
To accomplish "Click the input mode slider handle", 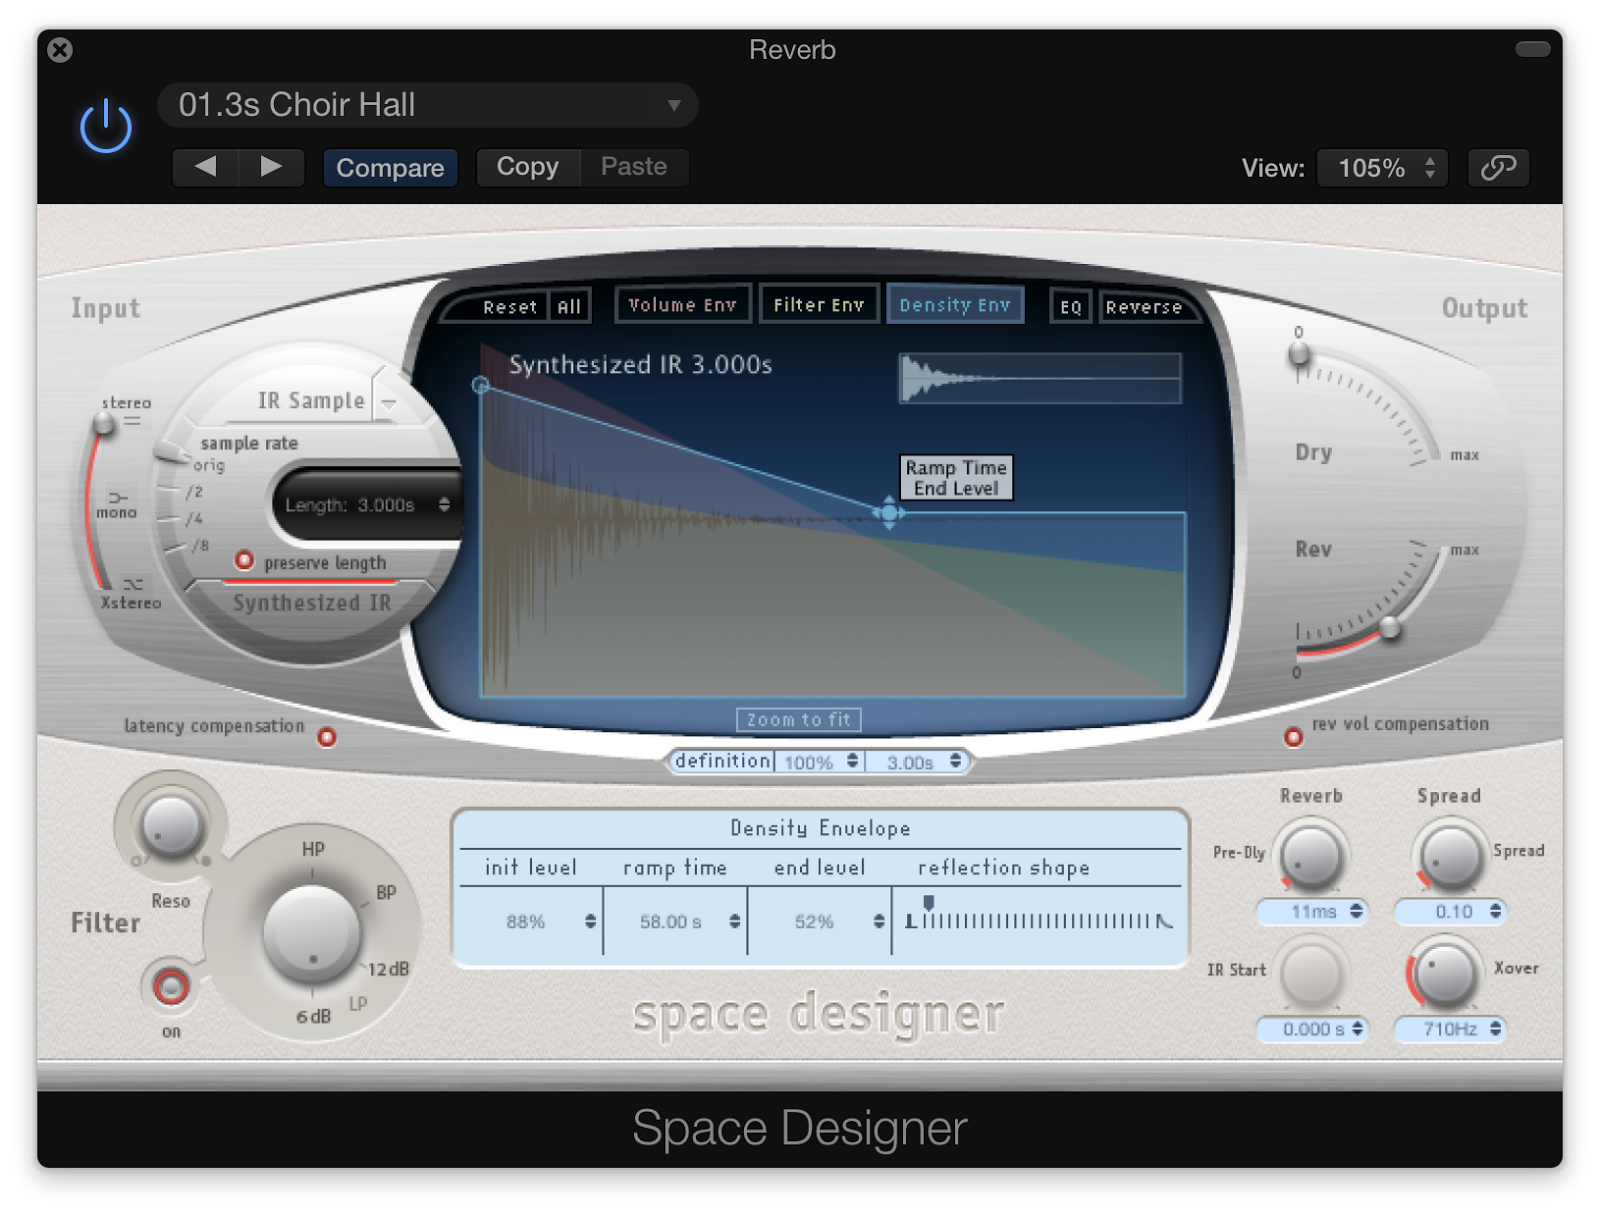I will click(104, 424).
